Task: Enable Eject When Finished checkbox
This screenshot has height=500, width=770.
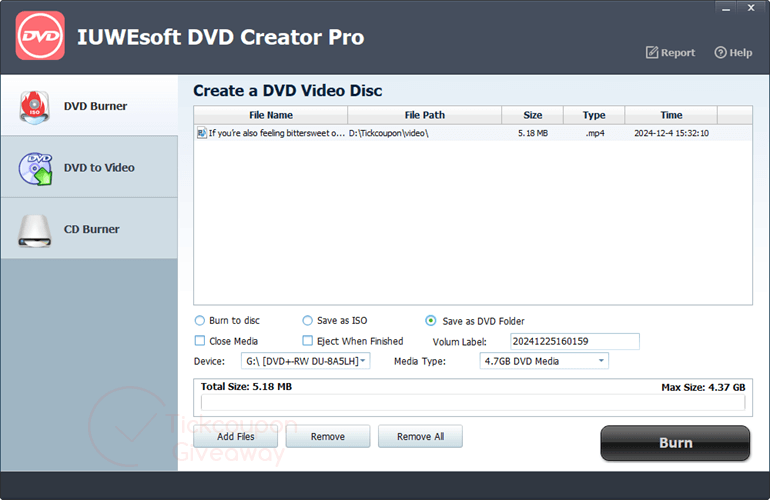Action: coord(307,340)
